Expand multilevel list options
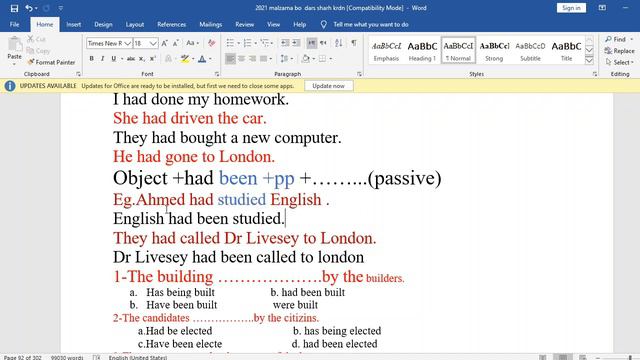 (x=273, y=43)
